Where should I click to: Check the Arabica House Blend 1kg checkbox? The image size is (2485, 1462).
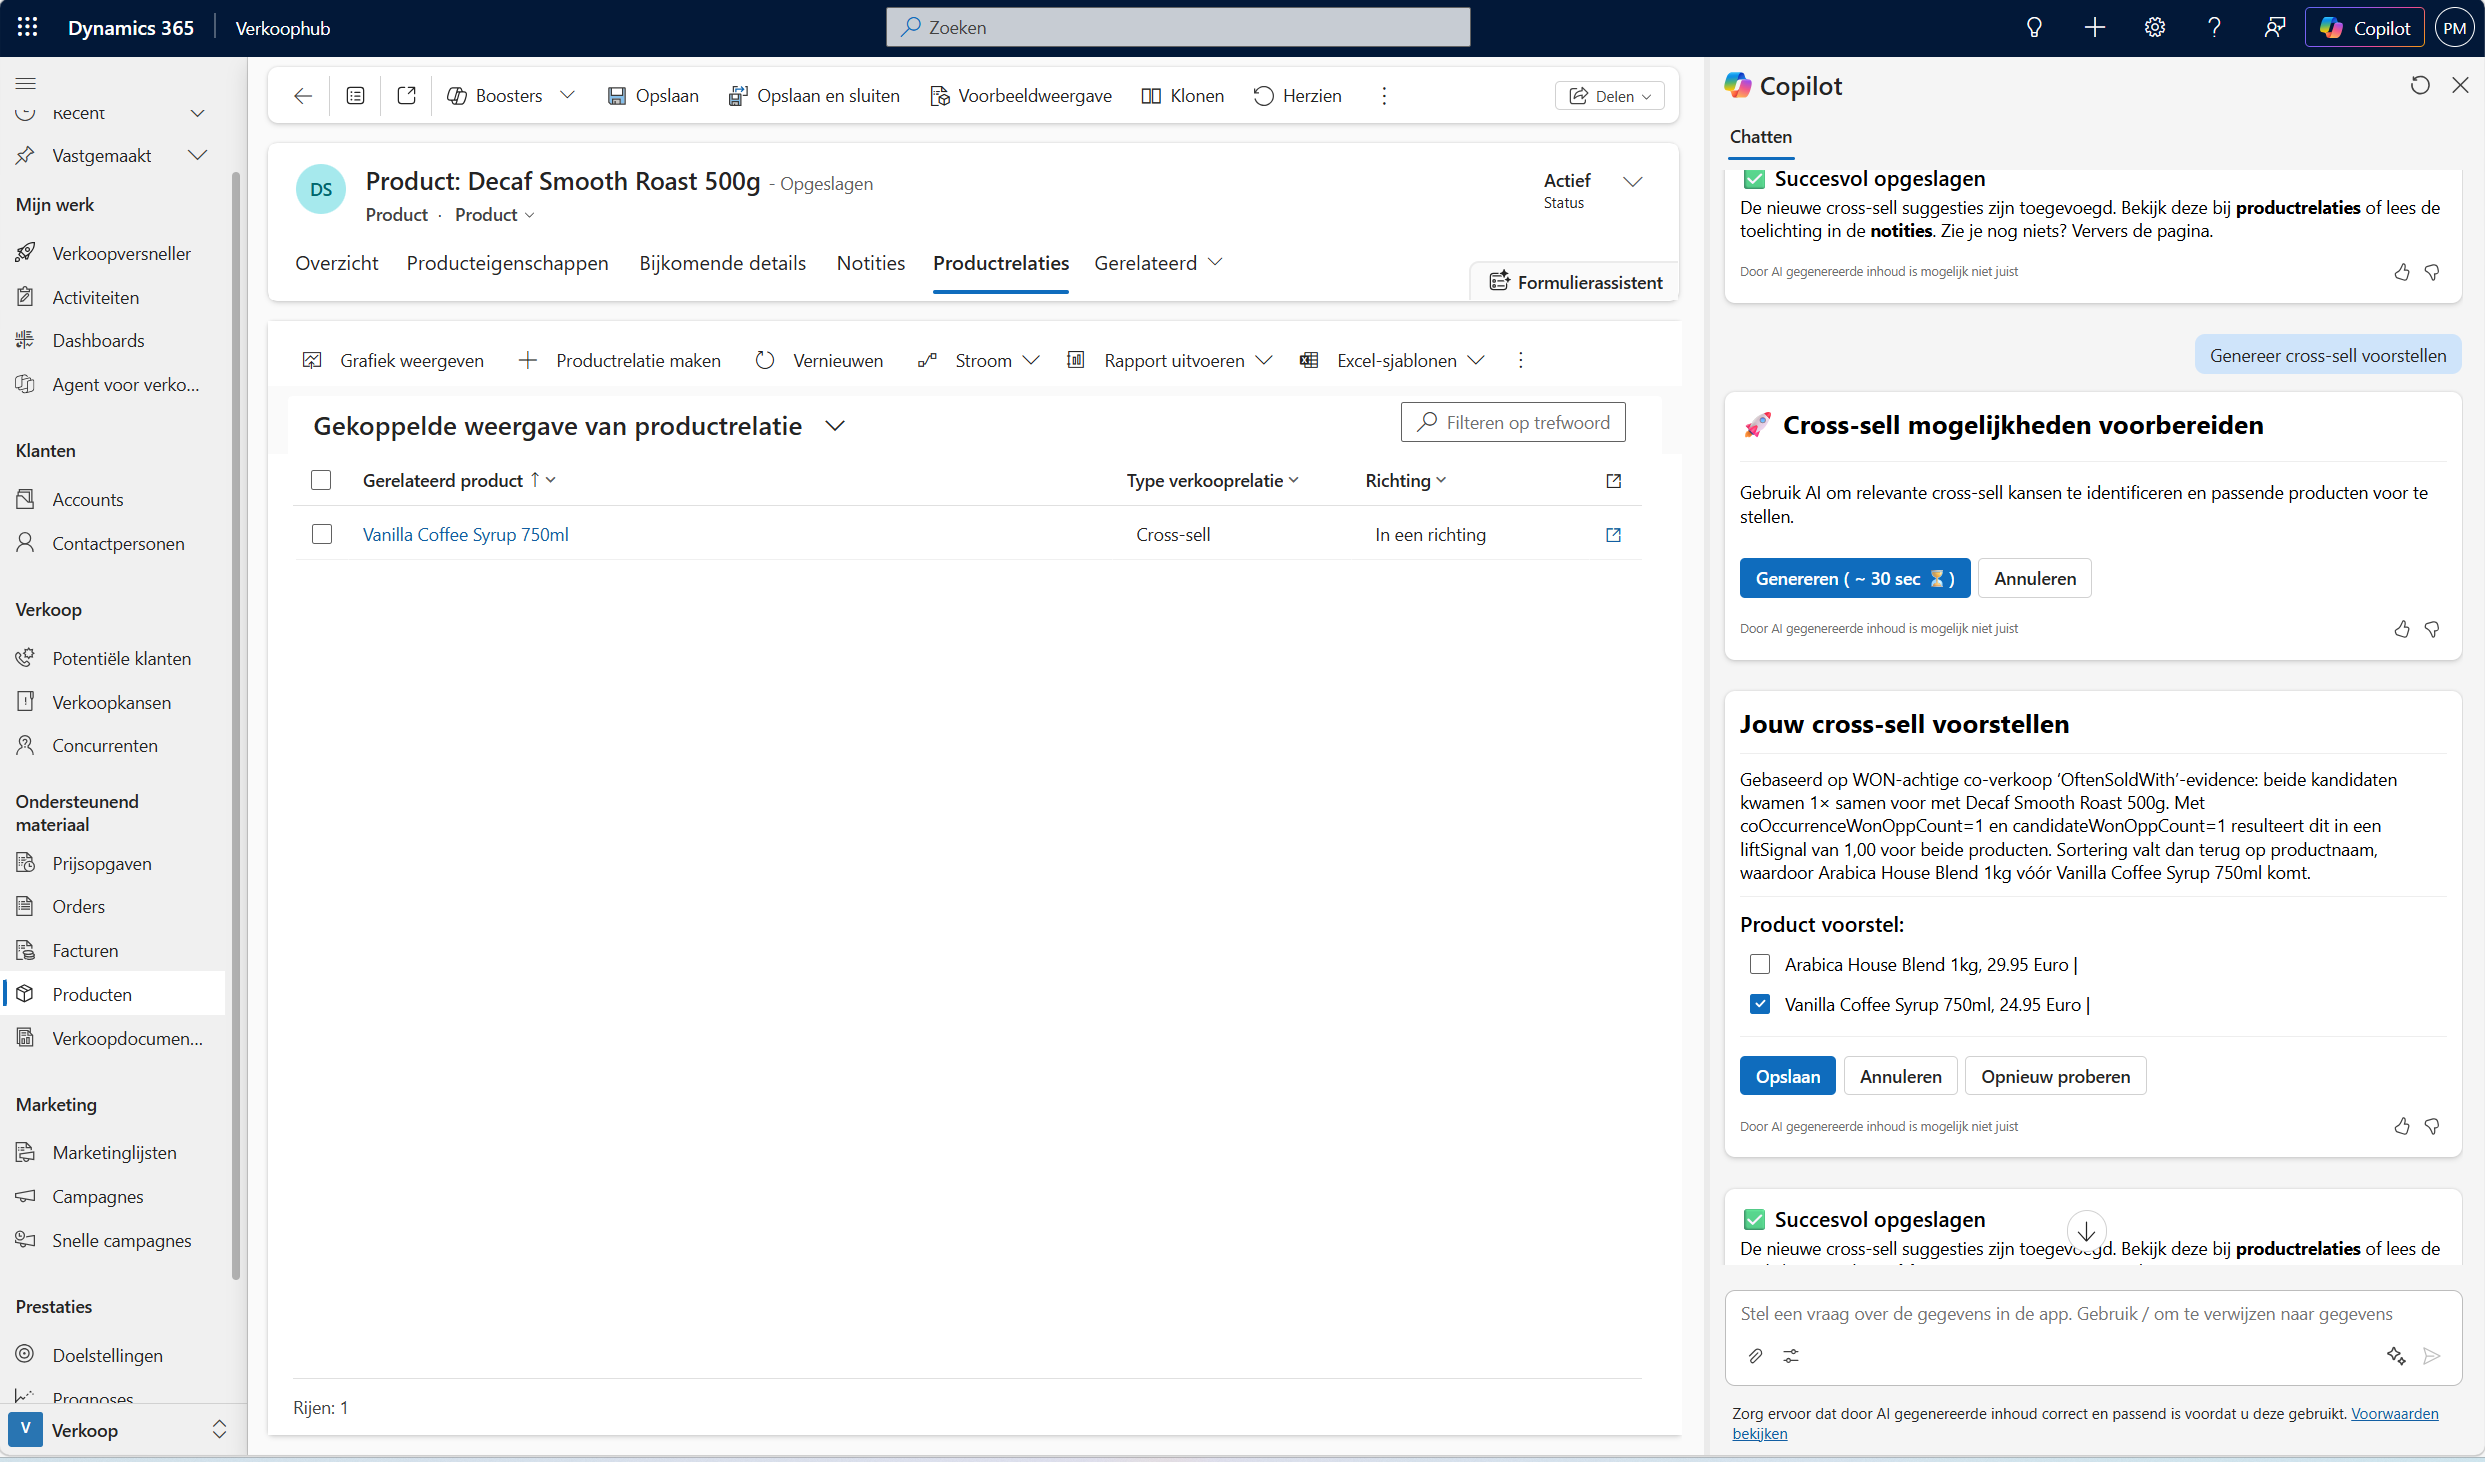point(1760,964)
